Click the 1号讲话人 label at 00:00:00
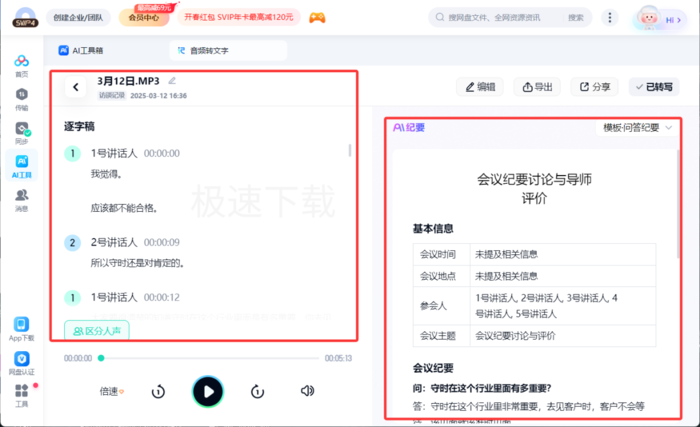 pos(114,154)
